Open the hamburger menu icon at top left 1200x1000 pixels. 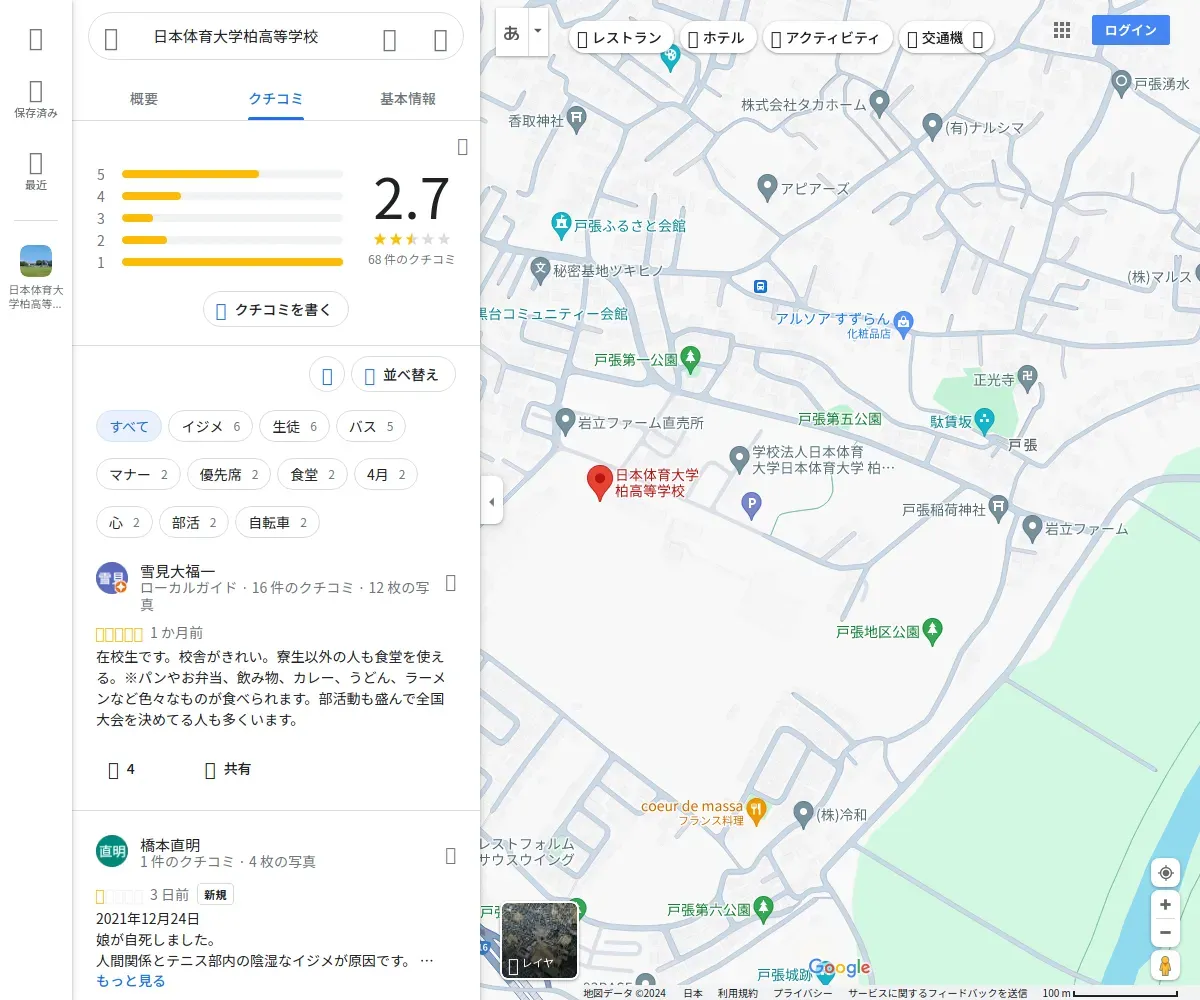point(36,39)
